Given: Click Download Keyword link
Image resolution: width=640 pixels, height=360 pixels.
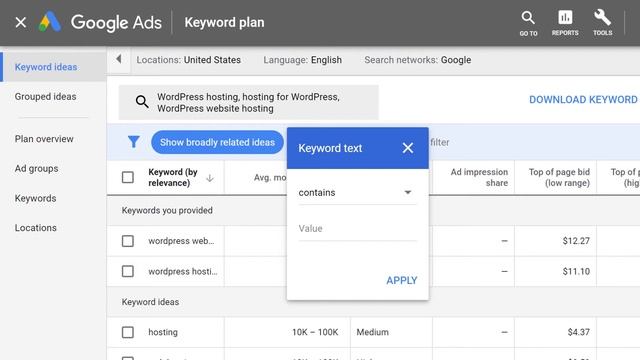Looking at the screenshot, I should click(584, 100).
